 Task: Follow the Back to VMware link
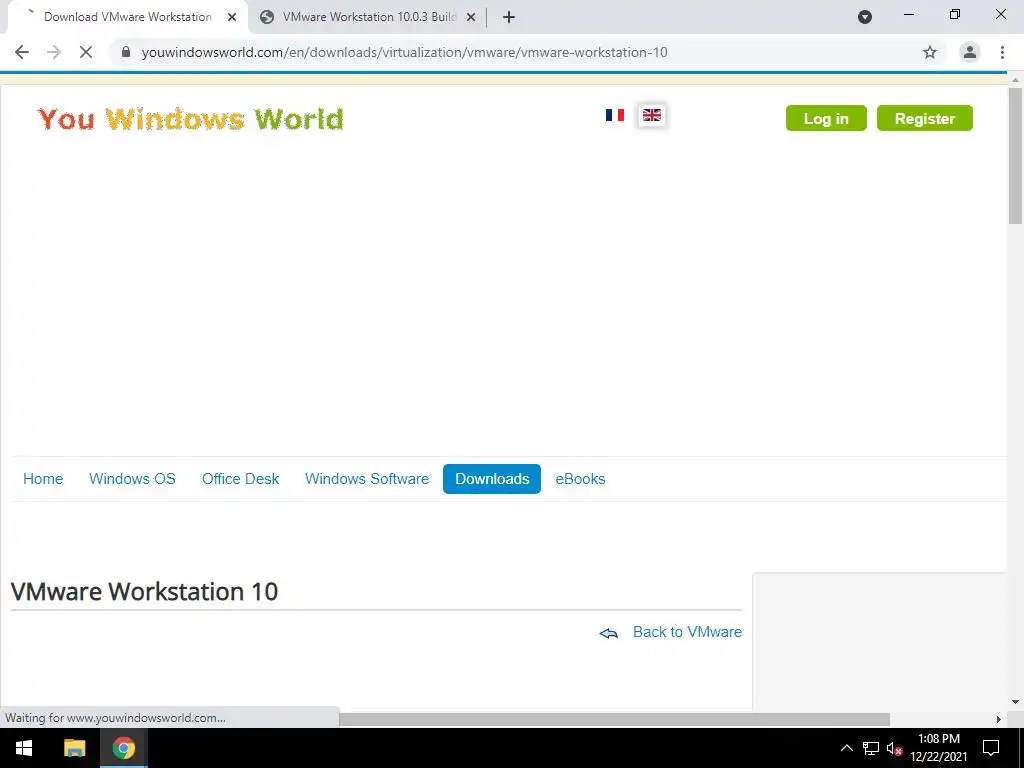[687, 632]
